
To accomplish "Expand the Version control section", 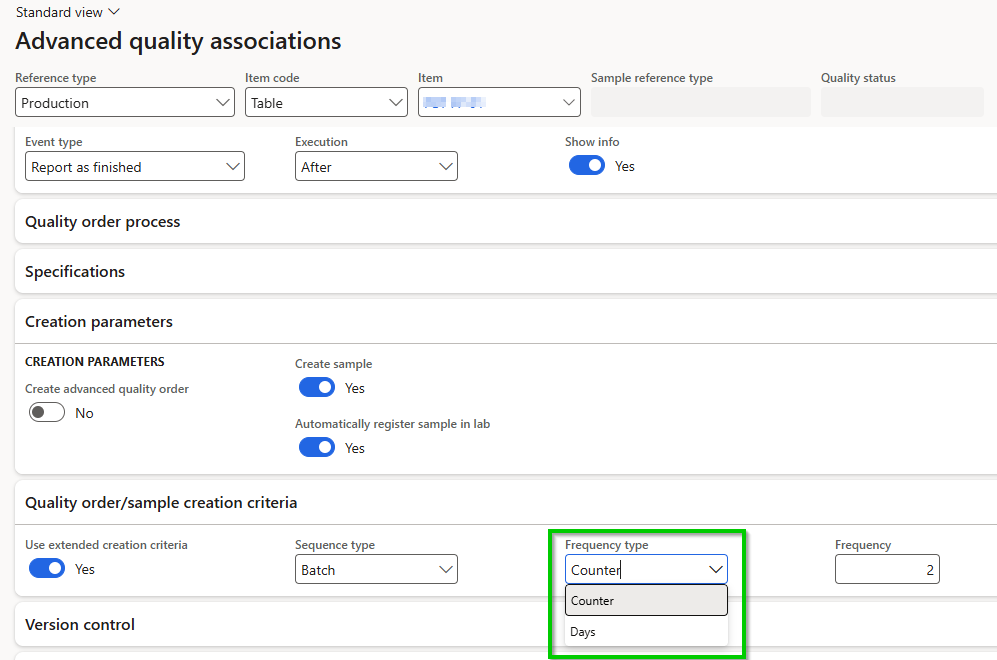I will (79, 624).
